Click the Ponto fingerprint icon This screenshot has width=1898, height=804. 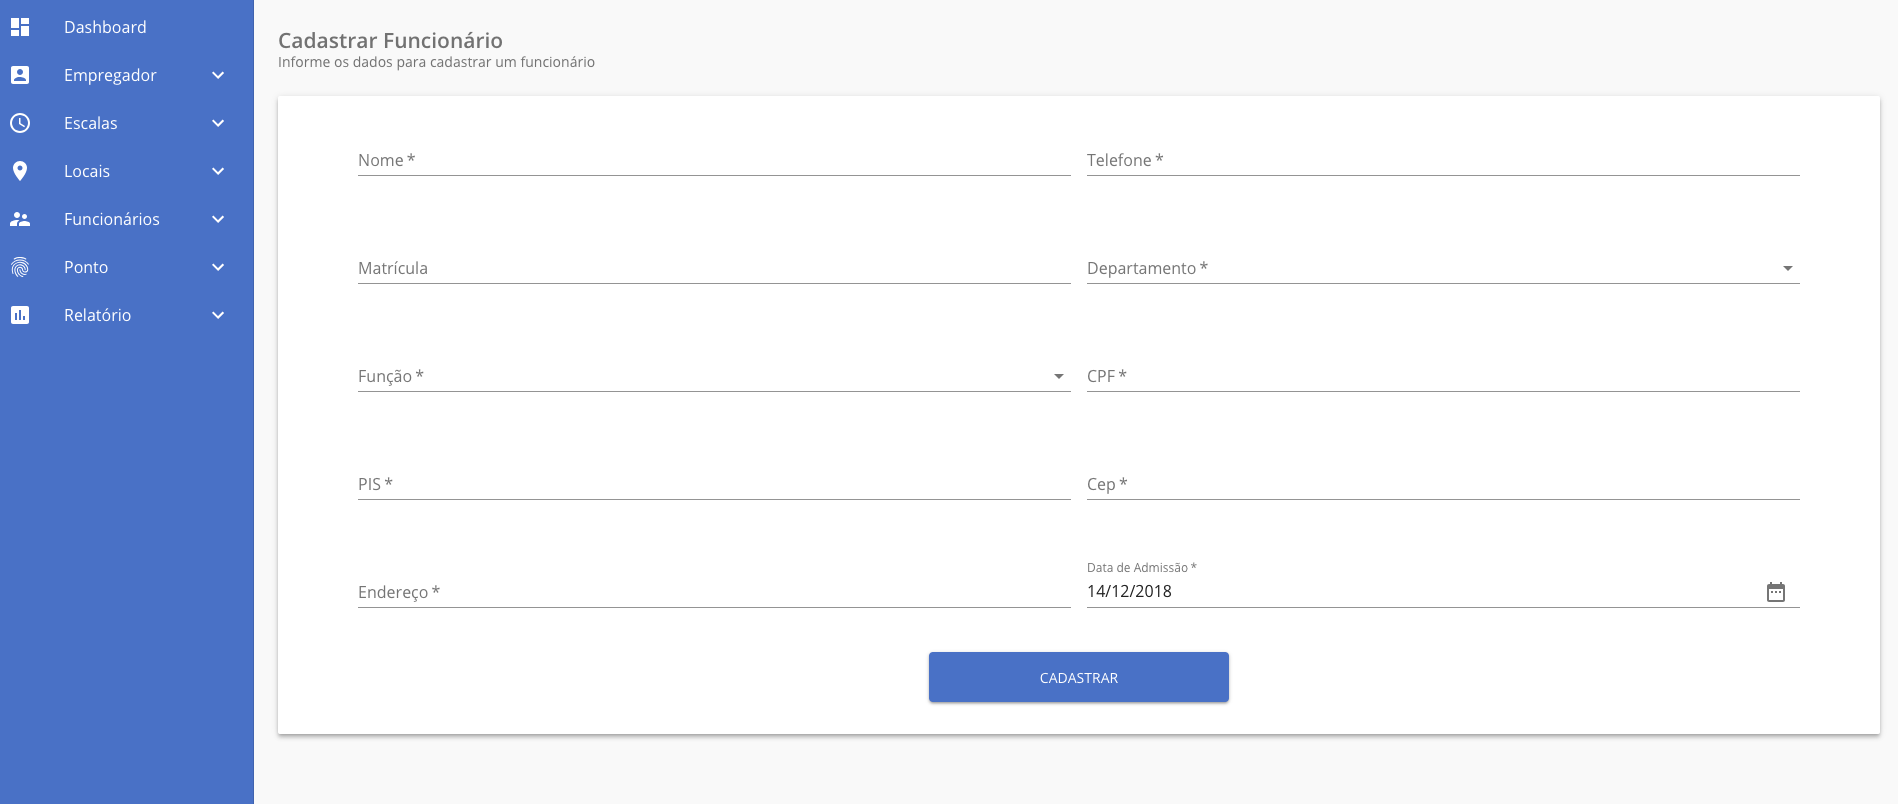click(x=20, y=267)
